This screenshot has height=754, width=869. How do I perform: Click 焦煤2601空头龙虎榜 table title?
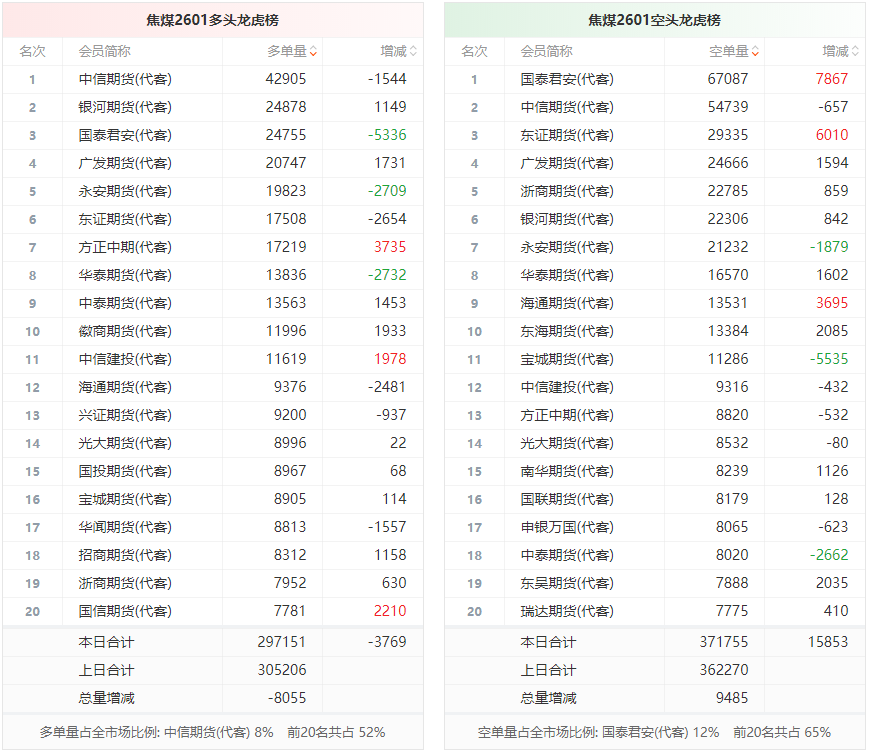tap(654, 21)
